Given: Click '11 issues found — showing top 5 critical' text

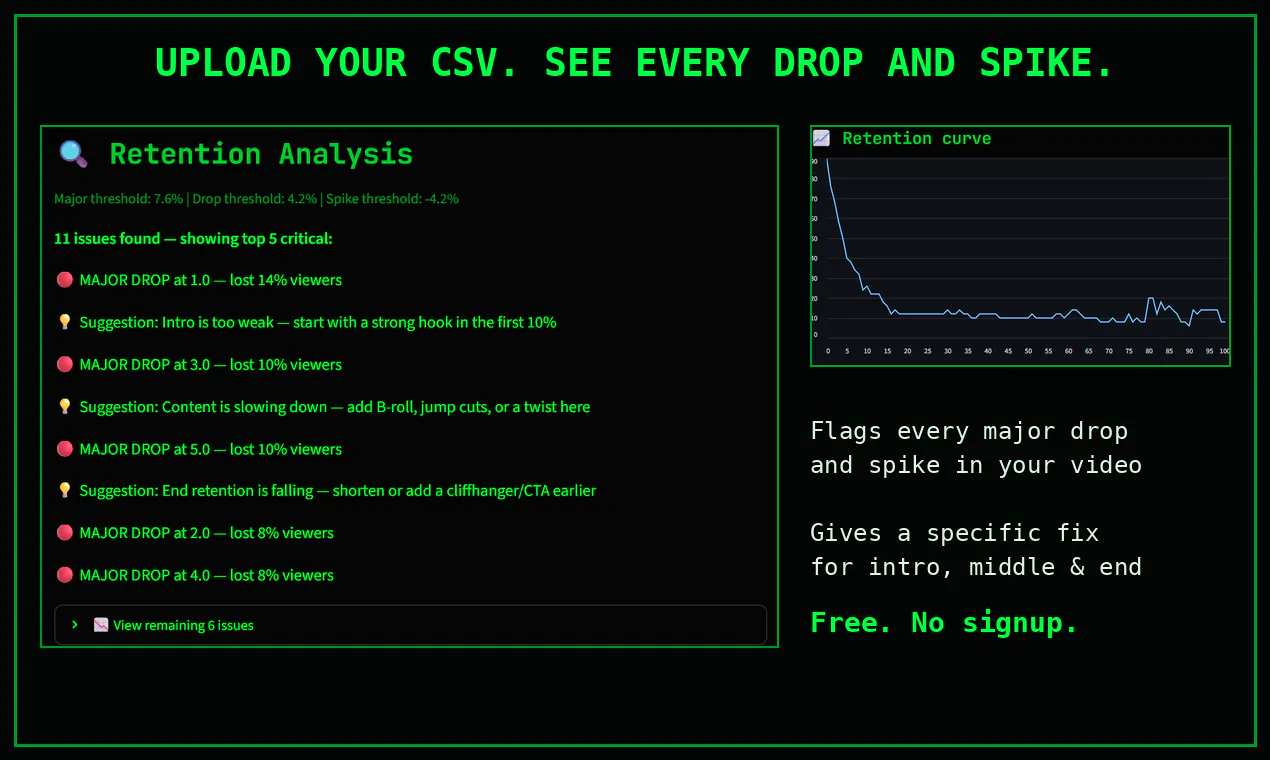Looking at the screenshot, I should (x=193, y=239).
